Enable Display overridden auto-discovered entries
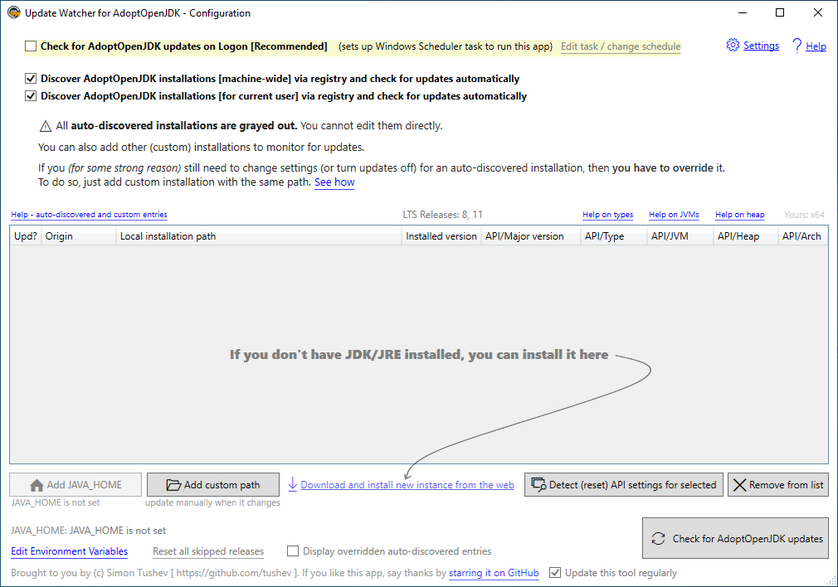Image resolution: width=838 pixels, height=587 pixels. click(x=293, y=551)
